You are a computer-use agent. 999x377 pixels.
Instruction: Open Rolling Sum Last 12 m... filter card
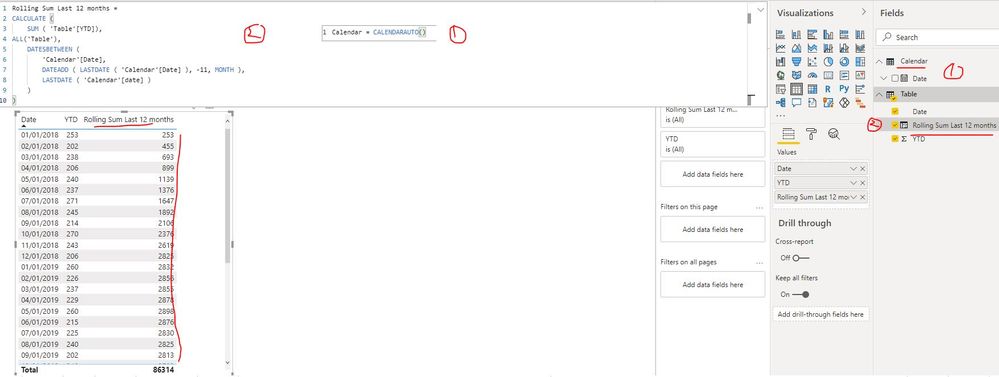pyautogui.click(x=712, y=116)
